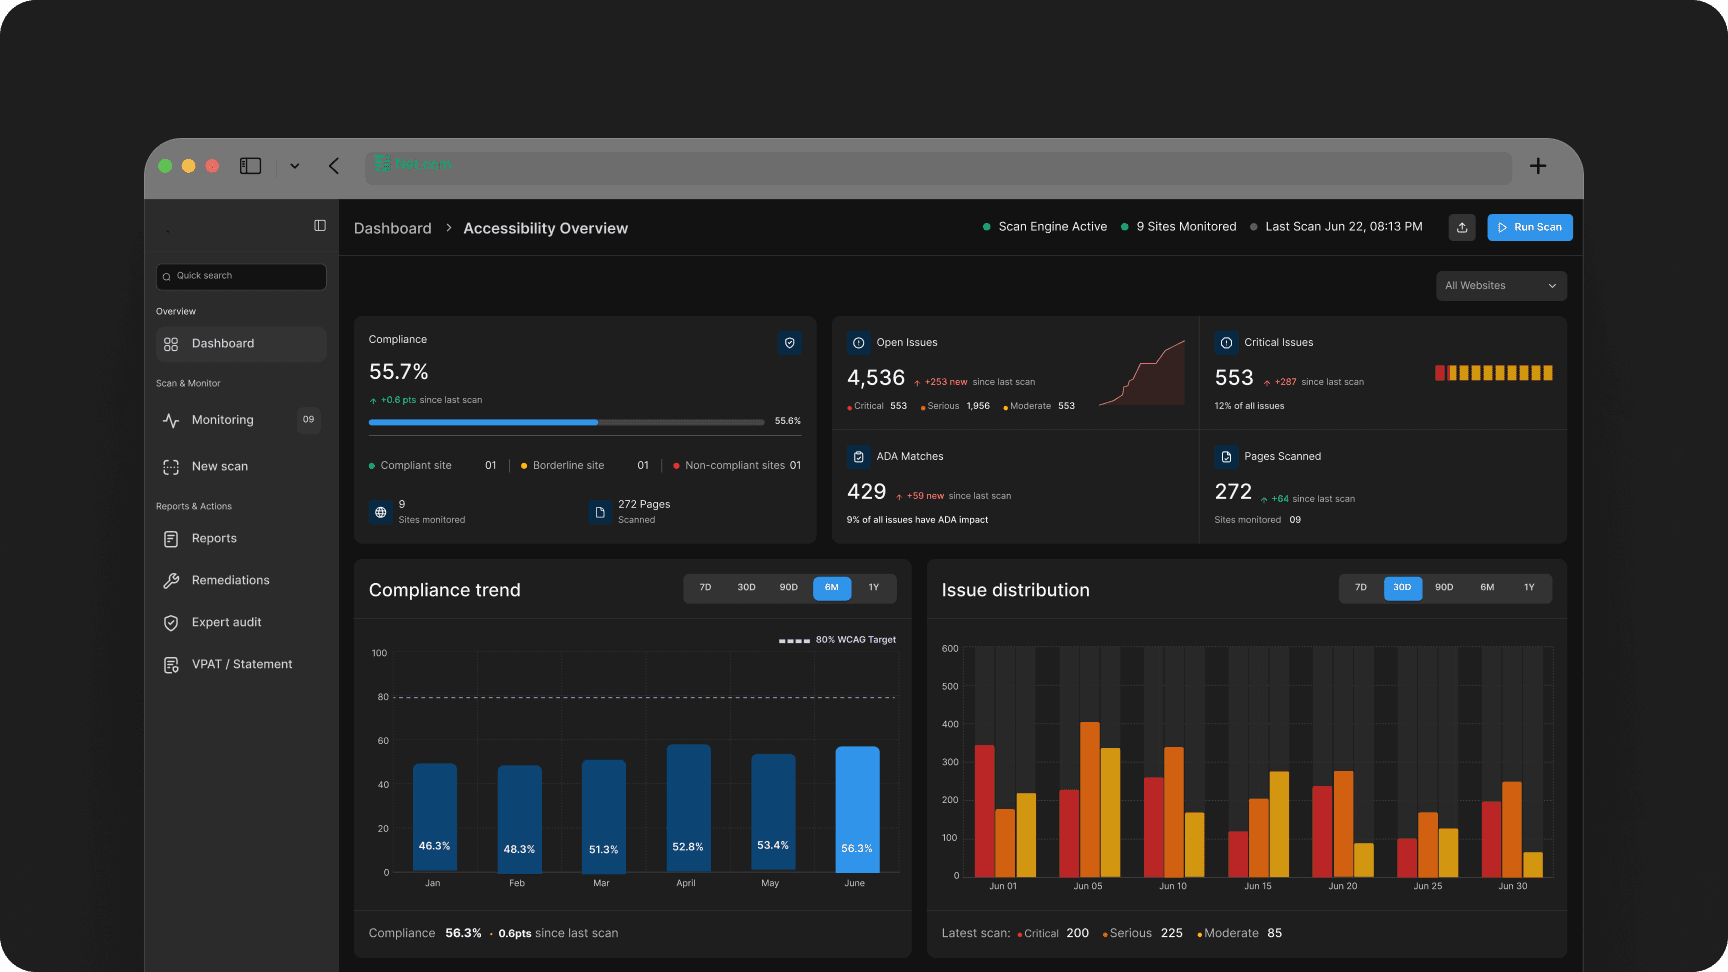Open Remediations in sidebar
The height and width of the screenshot is (972, 1728).
tap(241, 581)
